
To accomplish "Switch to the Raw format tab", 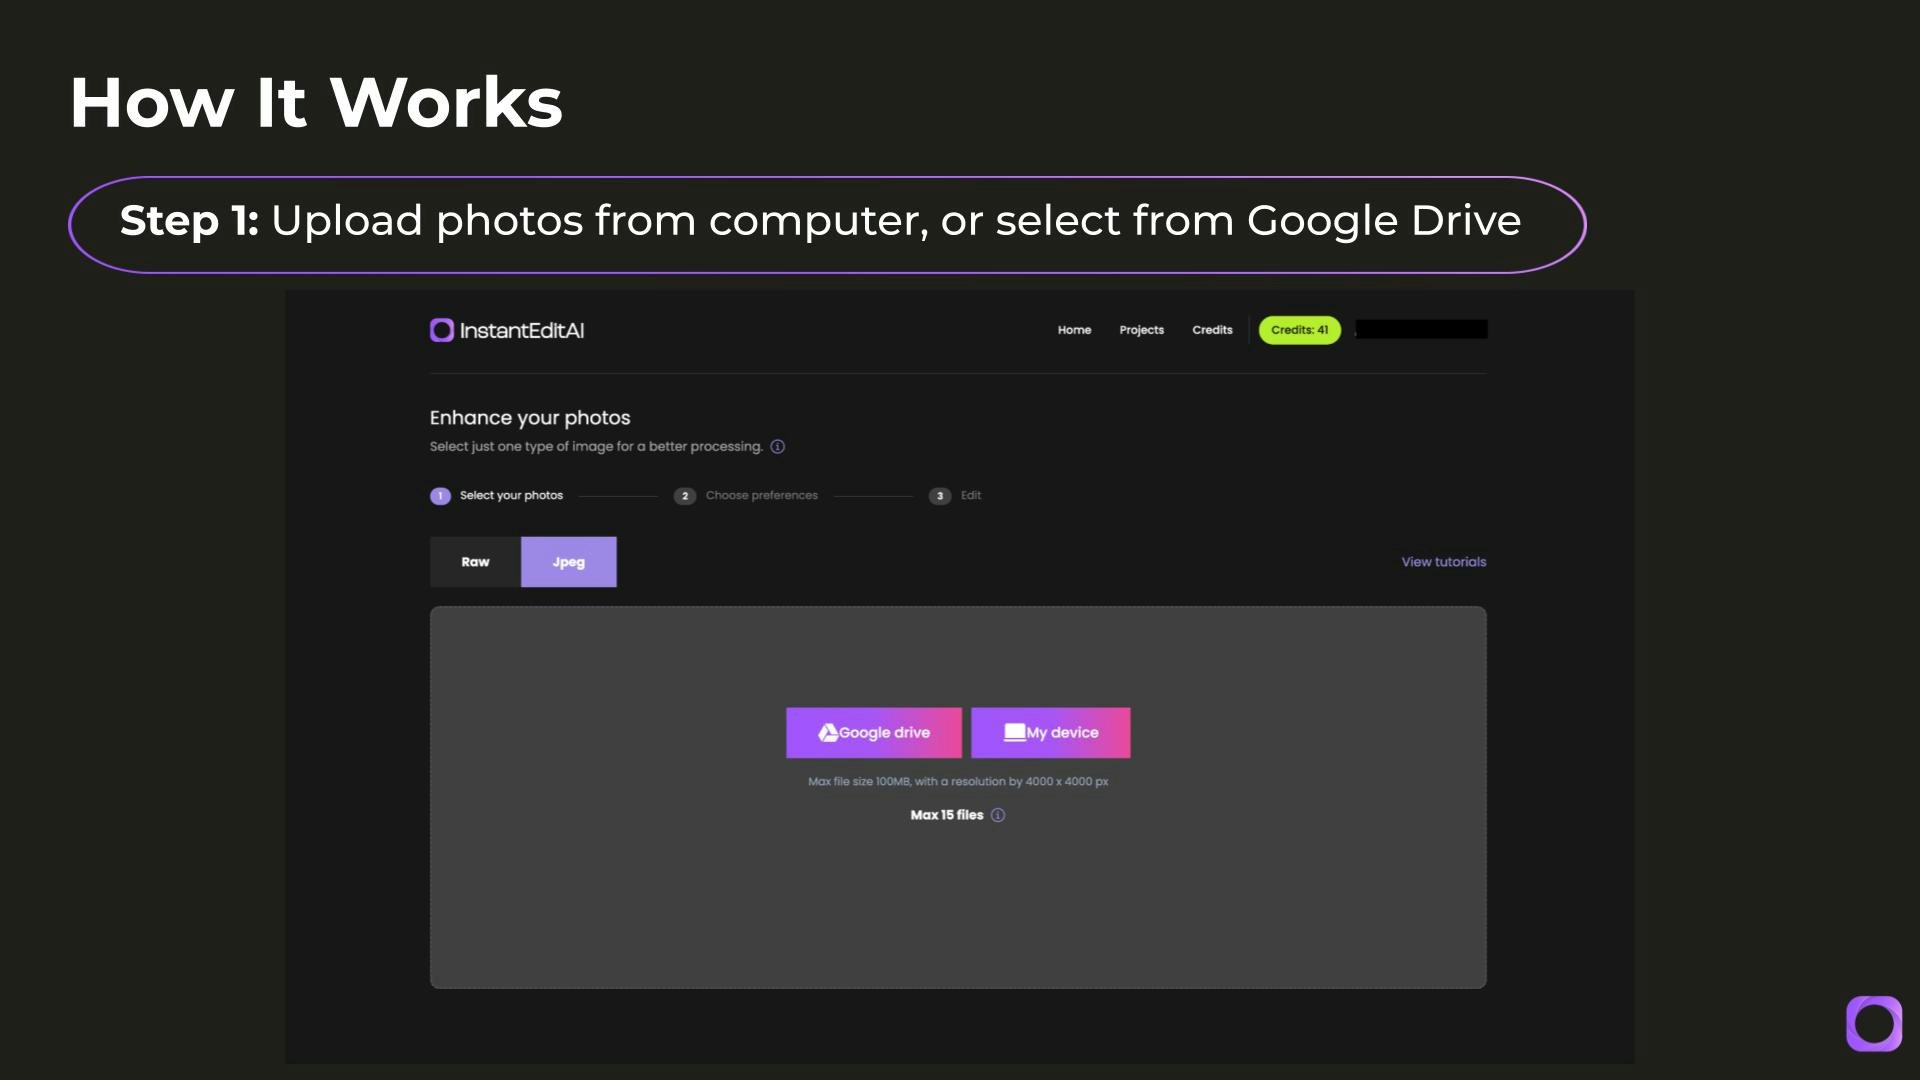I will pyautogui.click(x=475, y=562).
